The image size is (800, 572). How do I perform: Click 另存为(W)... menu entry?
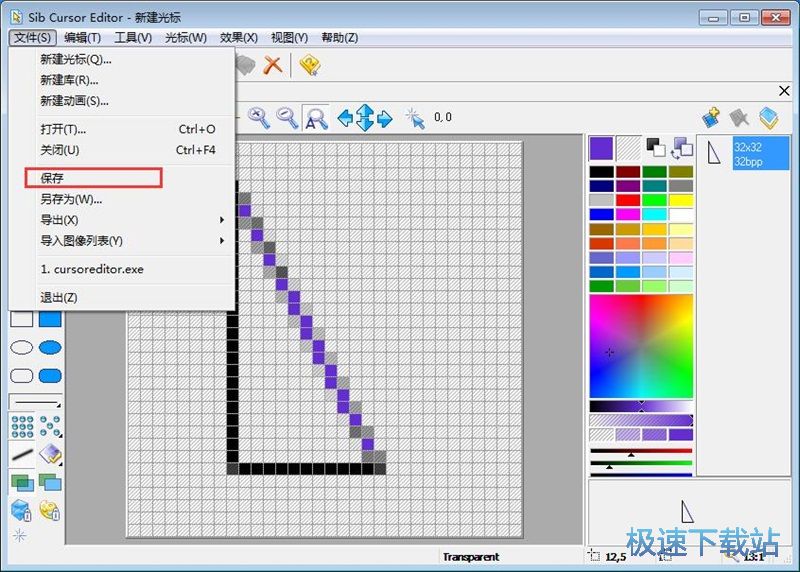(71, 199)
